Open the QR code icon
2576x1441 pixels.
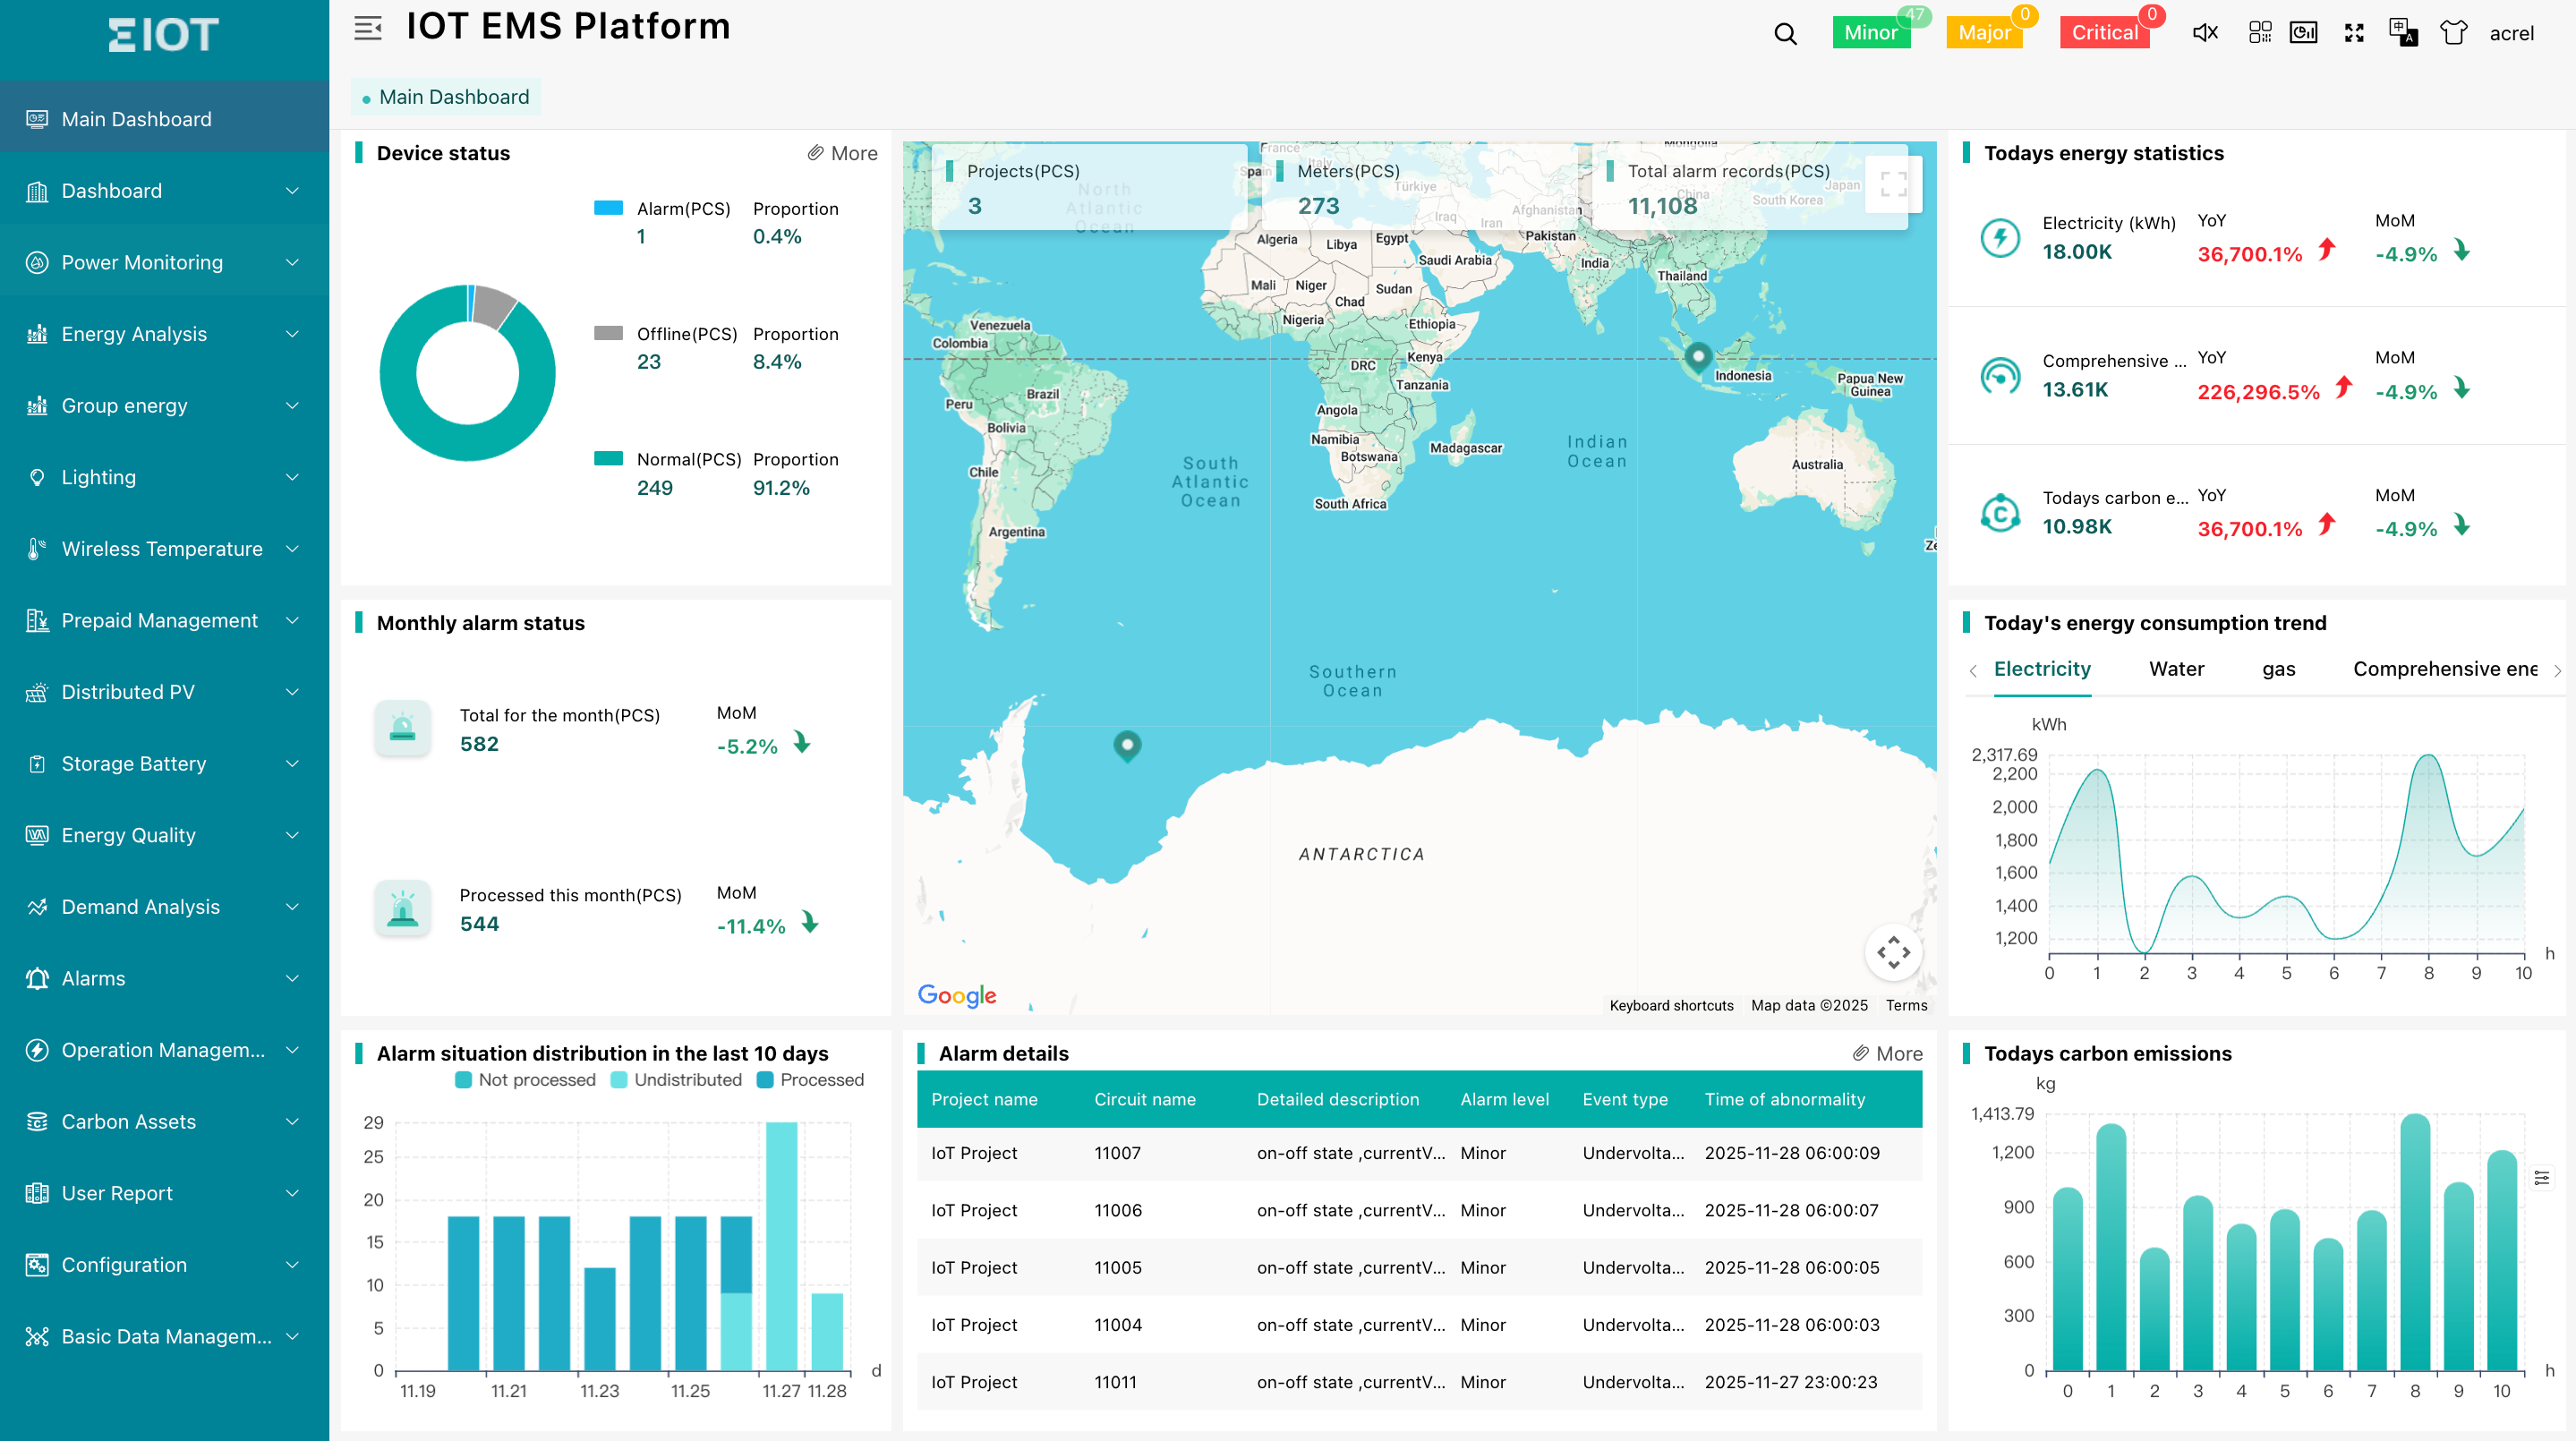[2260, 33]
